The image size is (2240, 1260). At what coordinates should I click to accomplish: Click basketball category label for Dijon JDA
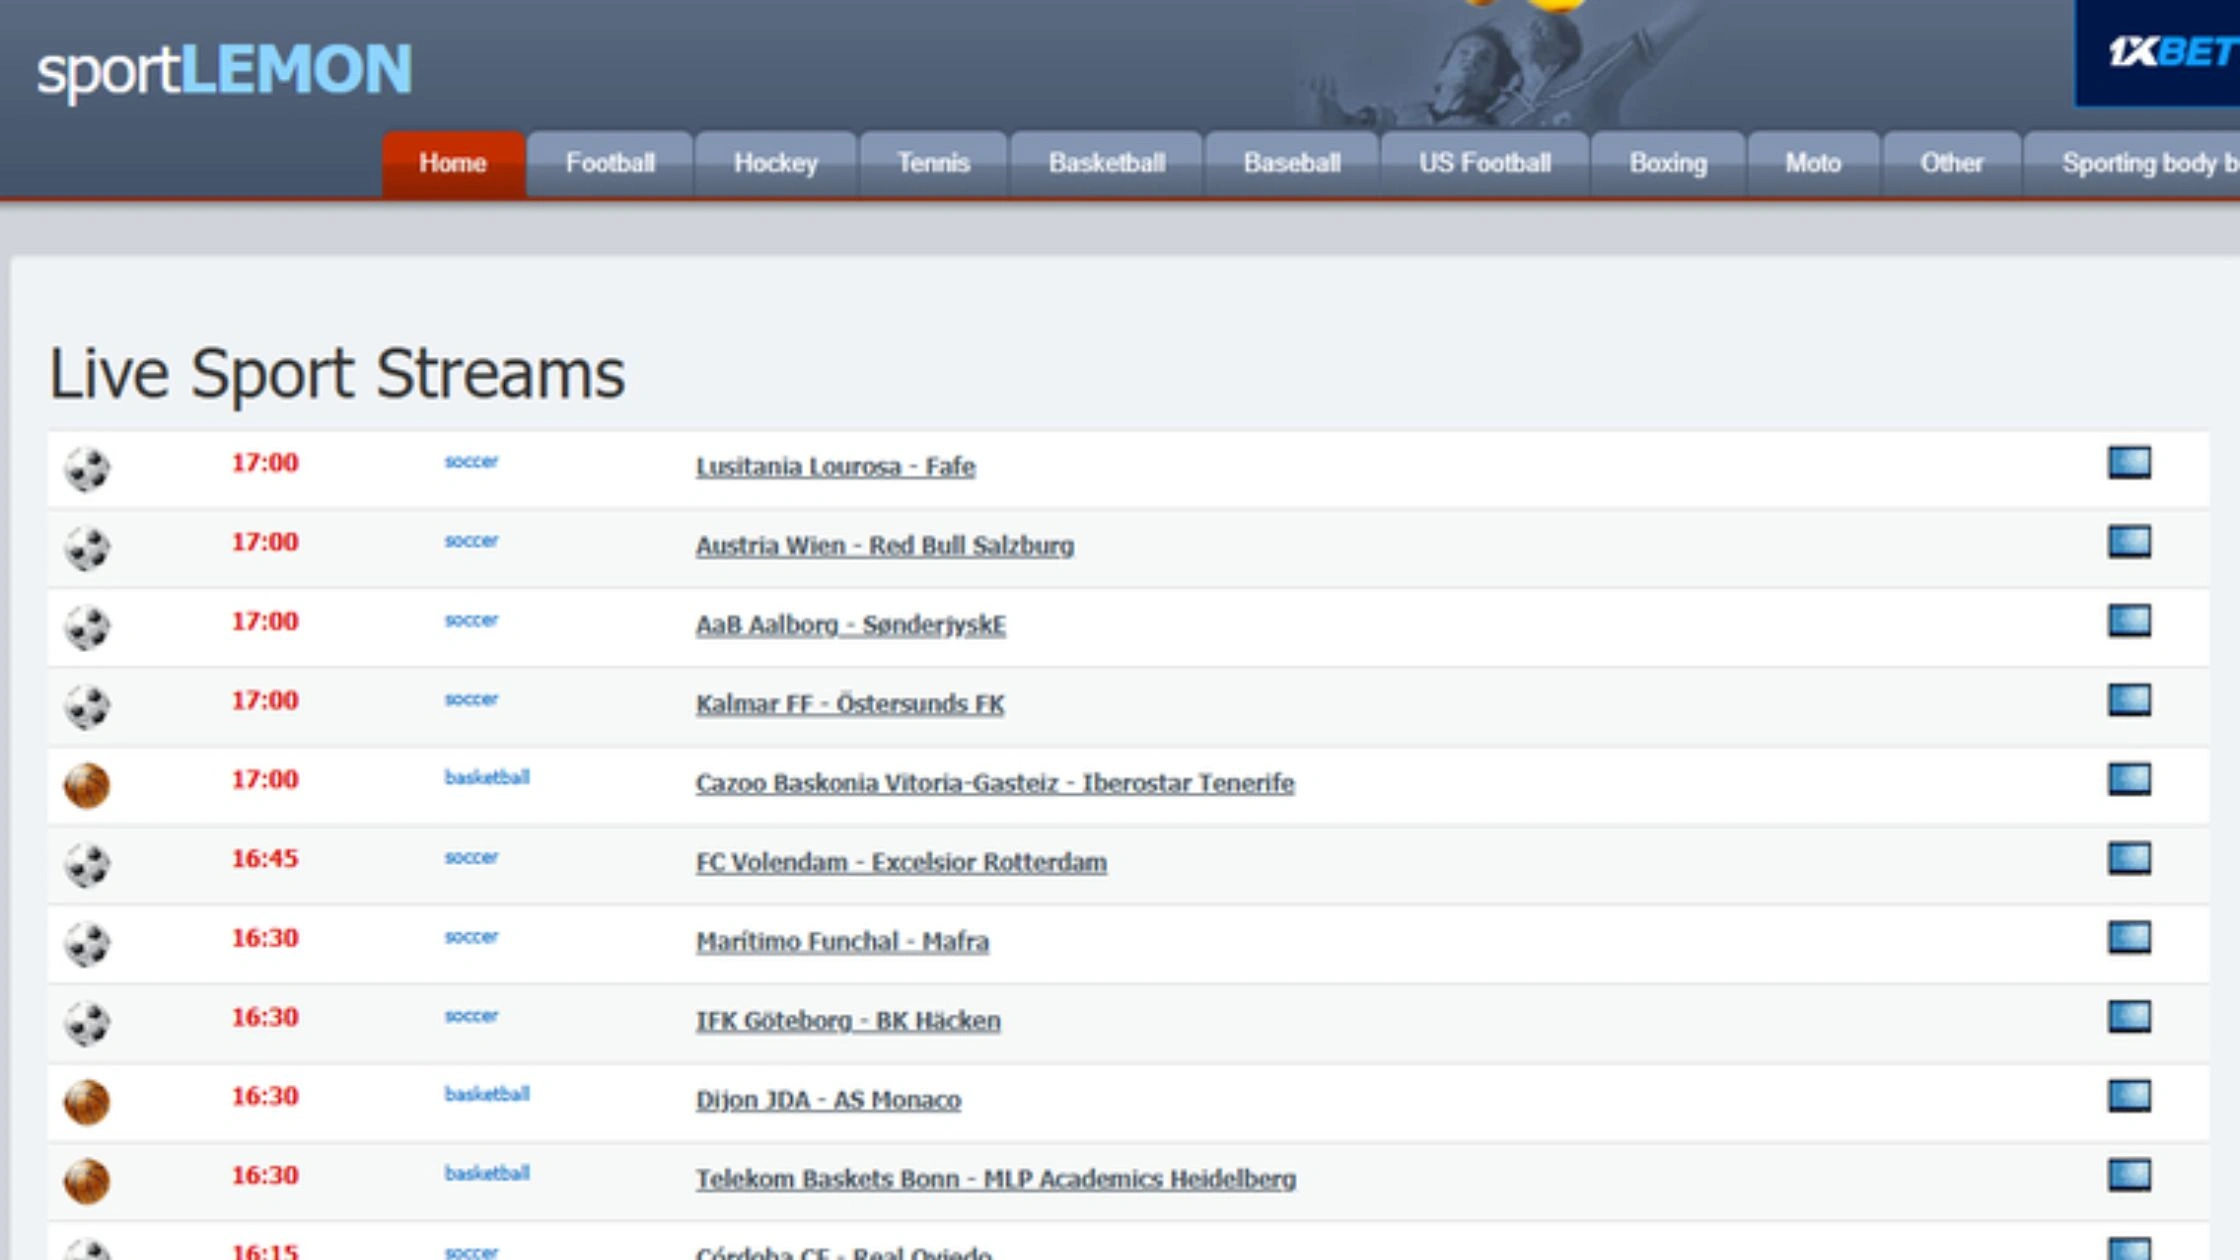pyautogui.click(x=487, y=1094)
